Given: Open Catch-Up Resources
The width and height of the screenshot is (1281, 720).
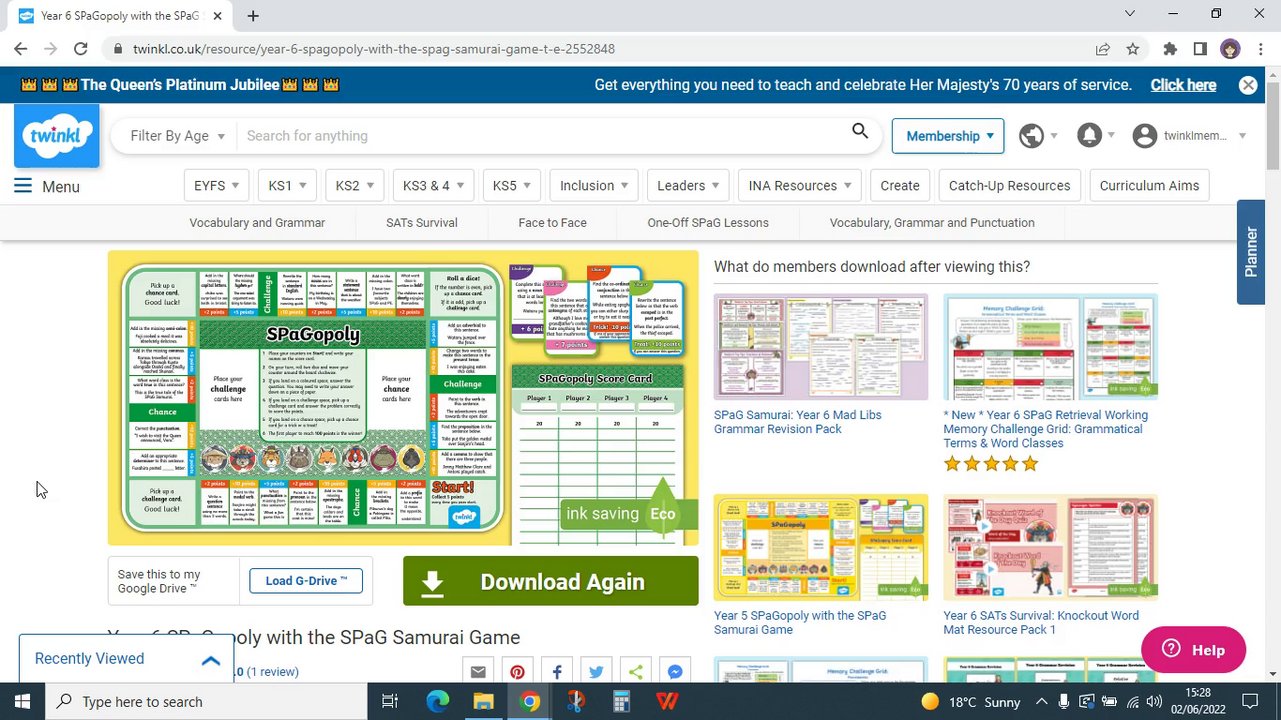Looking at the screenshot, I should (1009, 185).
